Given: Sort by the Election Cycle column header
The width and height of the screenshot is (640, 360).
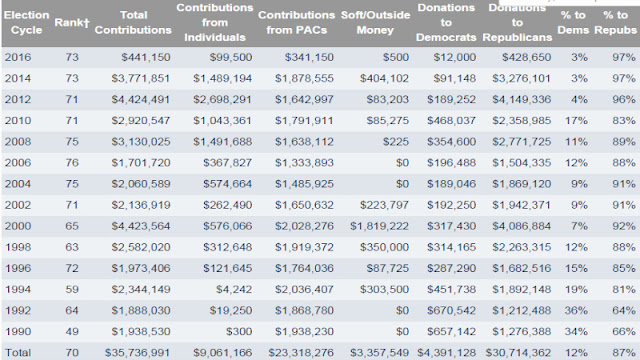Looking at the screenshot, I should tap(27, 22).
